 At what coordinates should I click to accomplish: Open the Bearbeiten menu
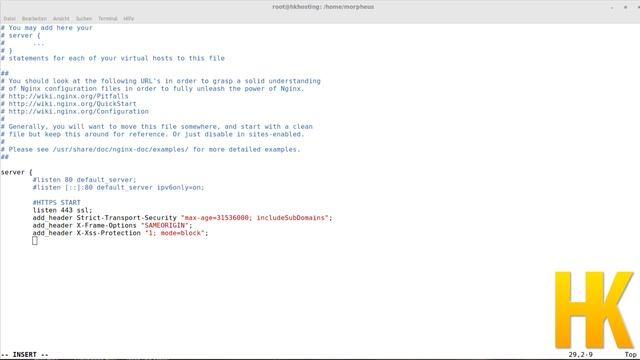pyautogui.click(x=34, y=19)
